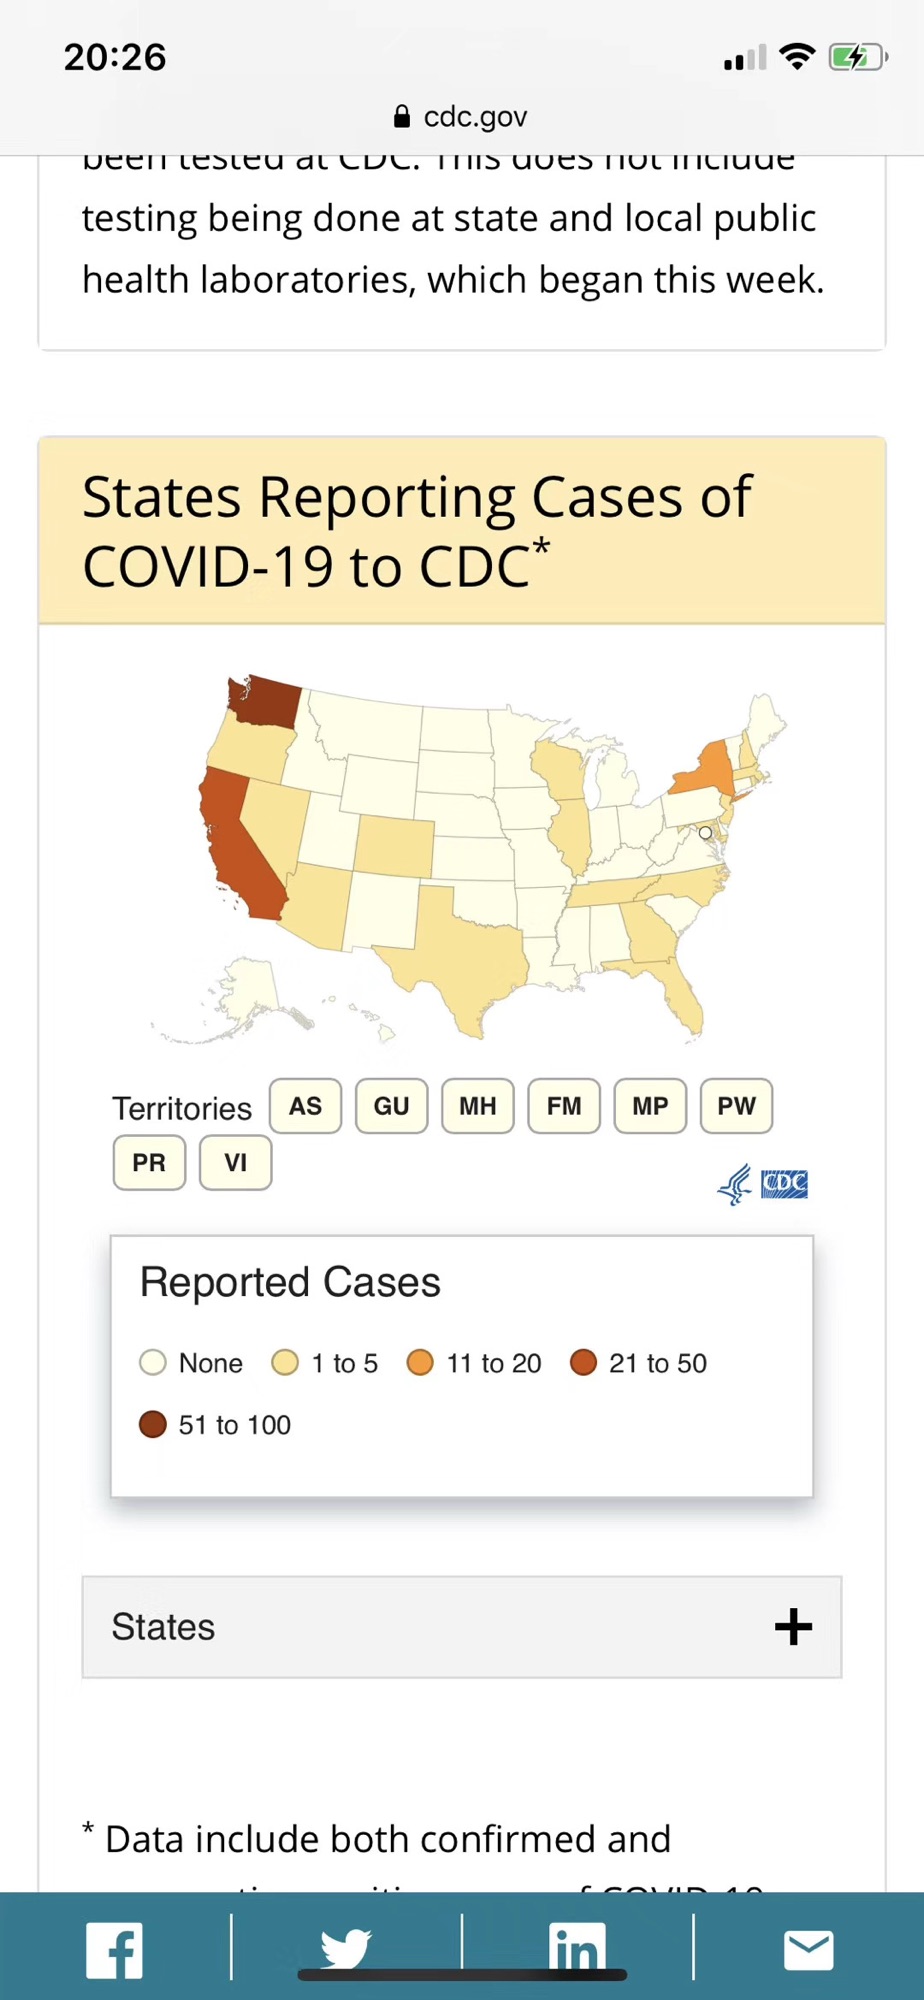Share page via LinkedIn icon
Image resolution: width=924 pixels, height=2000 pixels.
(x=577, y=1949)
